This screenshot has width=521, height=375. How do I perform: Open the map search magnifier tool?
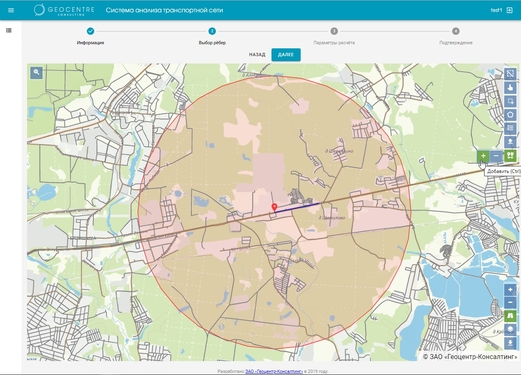(36, 72)
